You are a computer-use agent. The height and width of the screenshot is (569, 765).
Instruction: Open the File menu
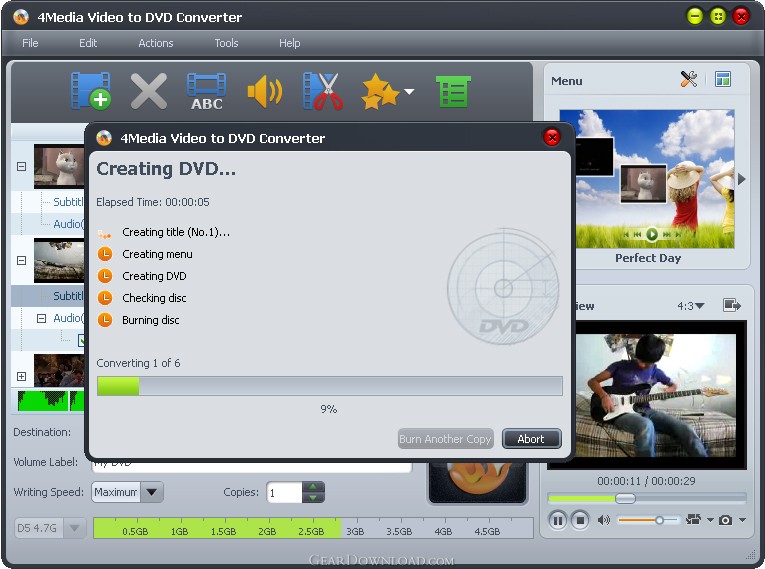(x=30, y=43)
